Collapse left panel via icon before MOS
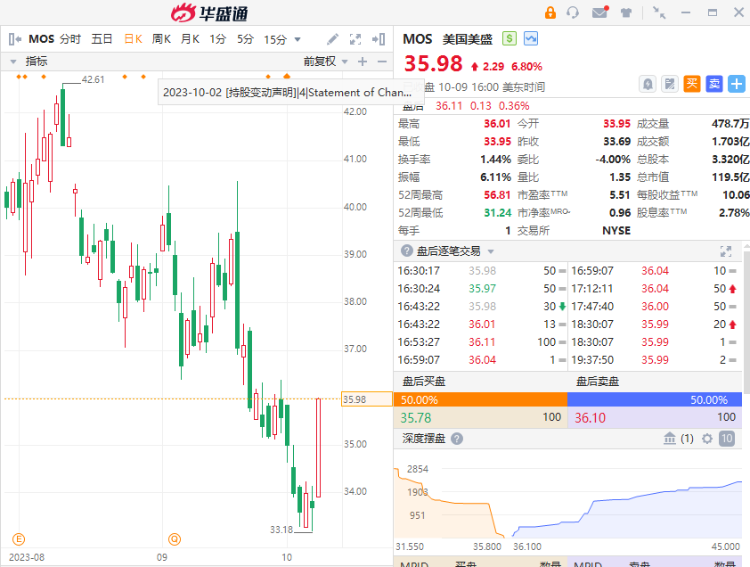 pos(15,39)
